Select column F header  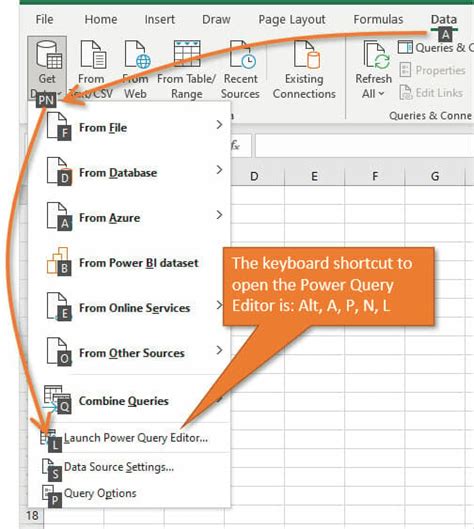coord(375,176)
